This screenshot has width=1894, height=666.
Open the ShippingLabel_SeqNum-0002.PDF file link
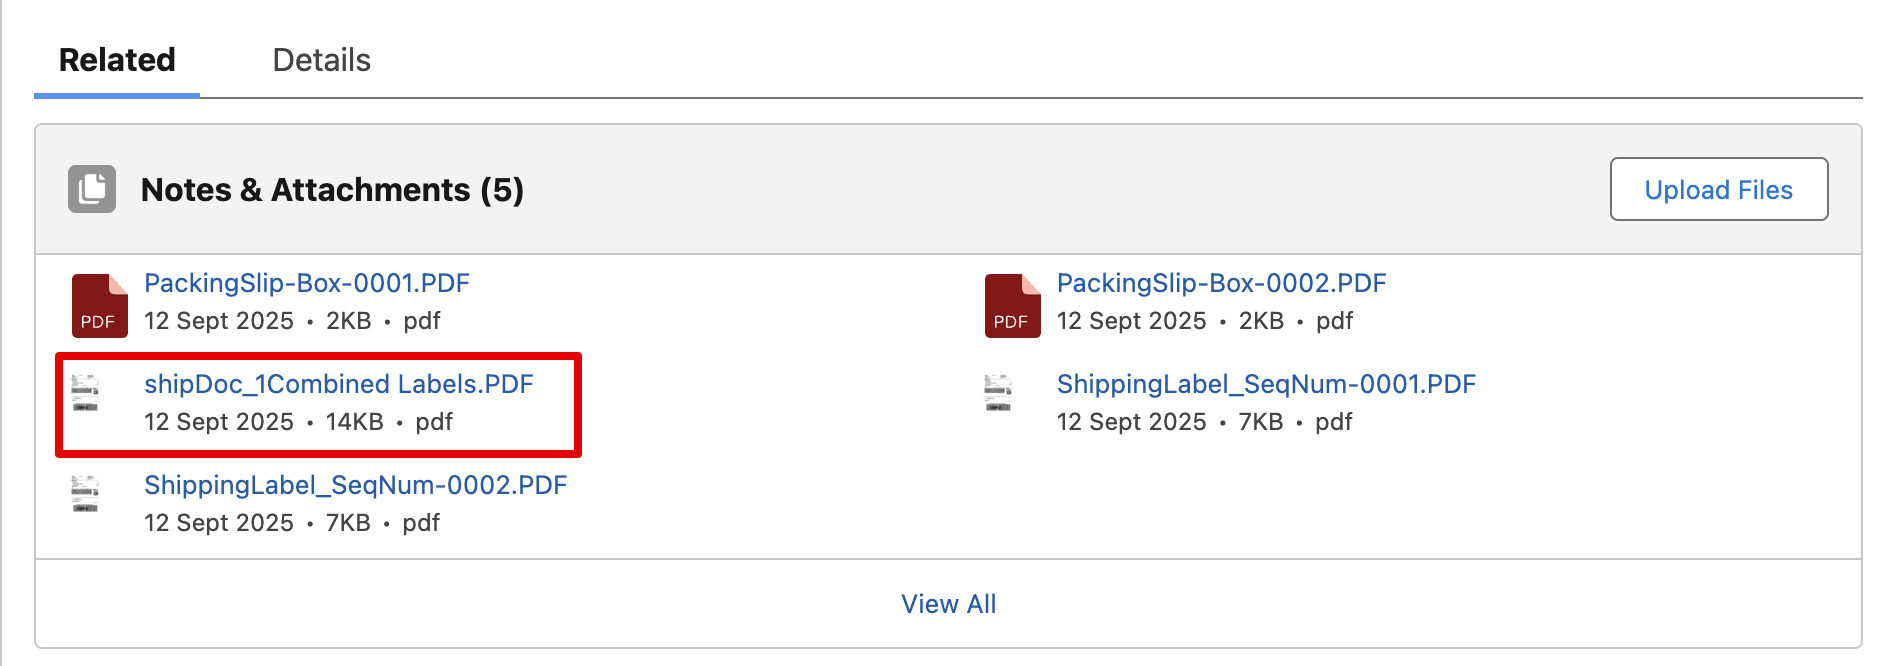355,485
